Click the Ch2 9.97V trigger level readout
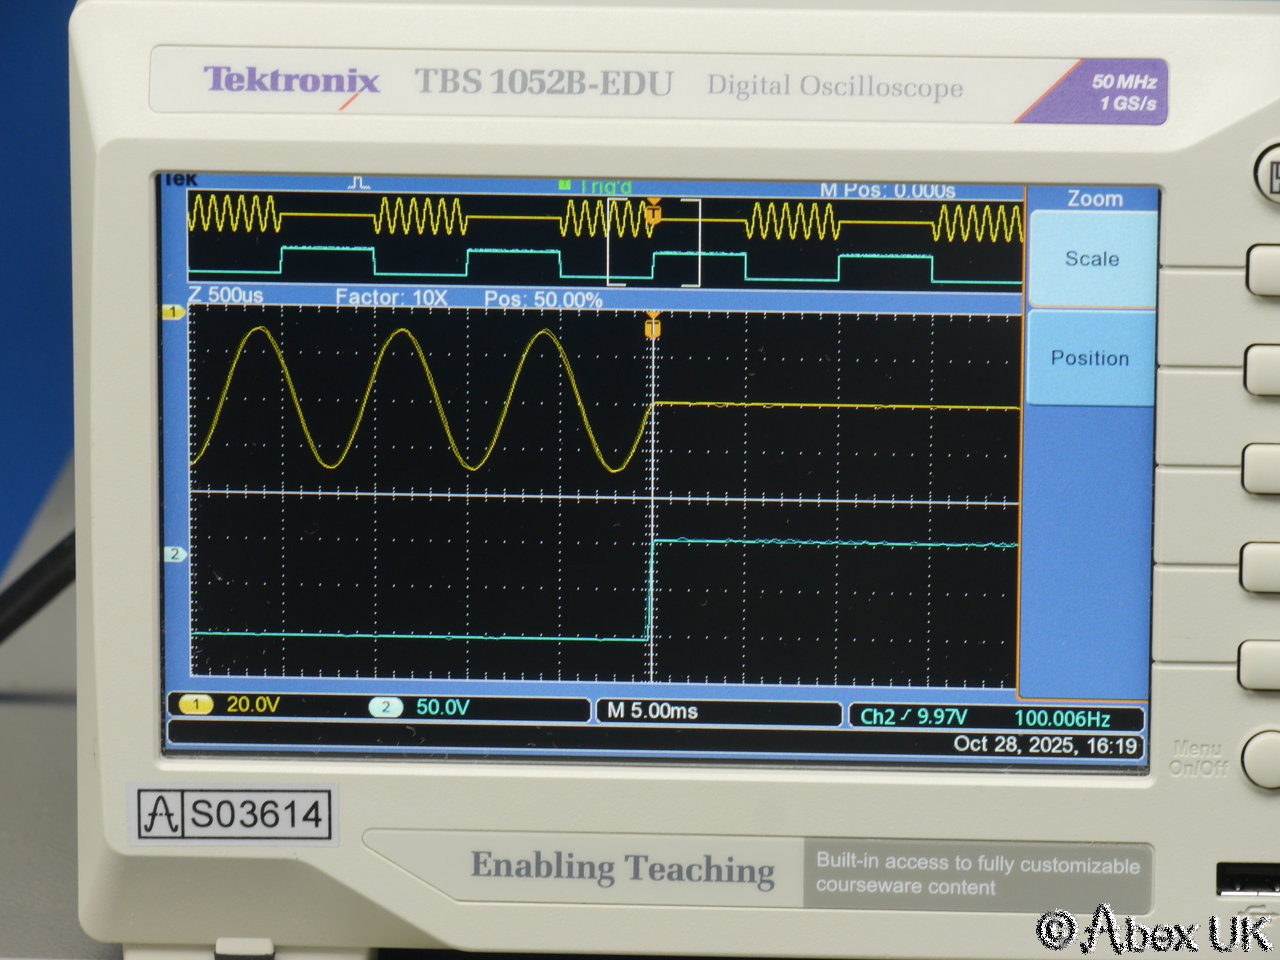Screen dimensions: 1280x960 click(x=913, y=717)
